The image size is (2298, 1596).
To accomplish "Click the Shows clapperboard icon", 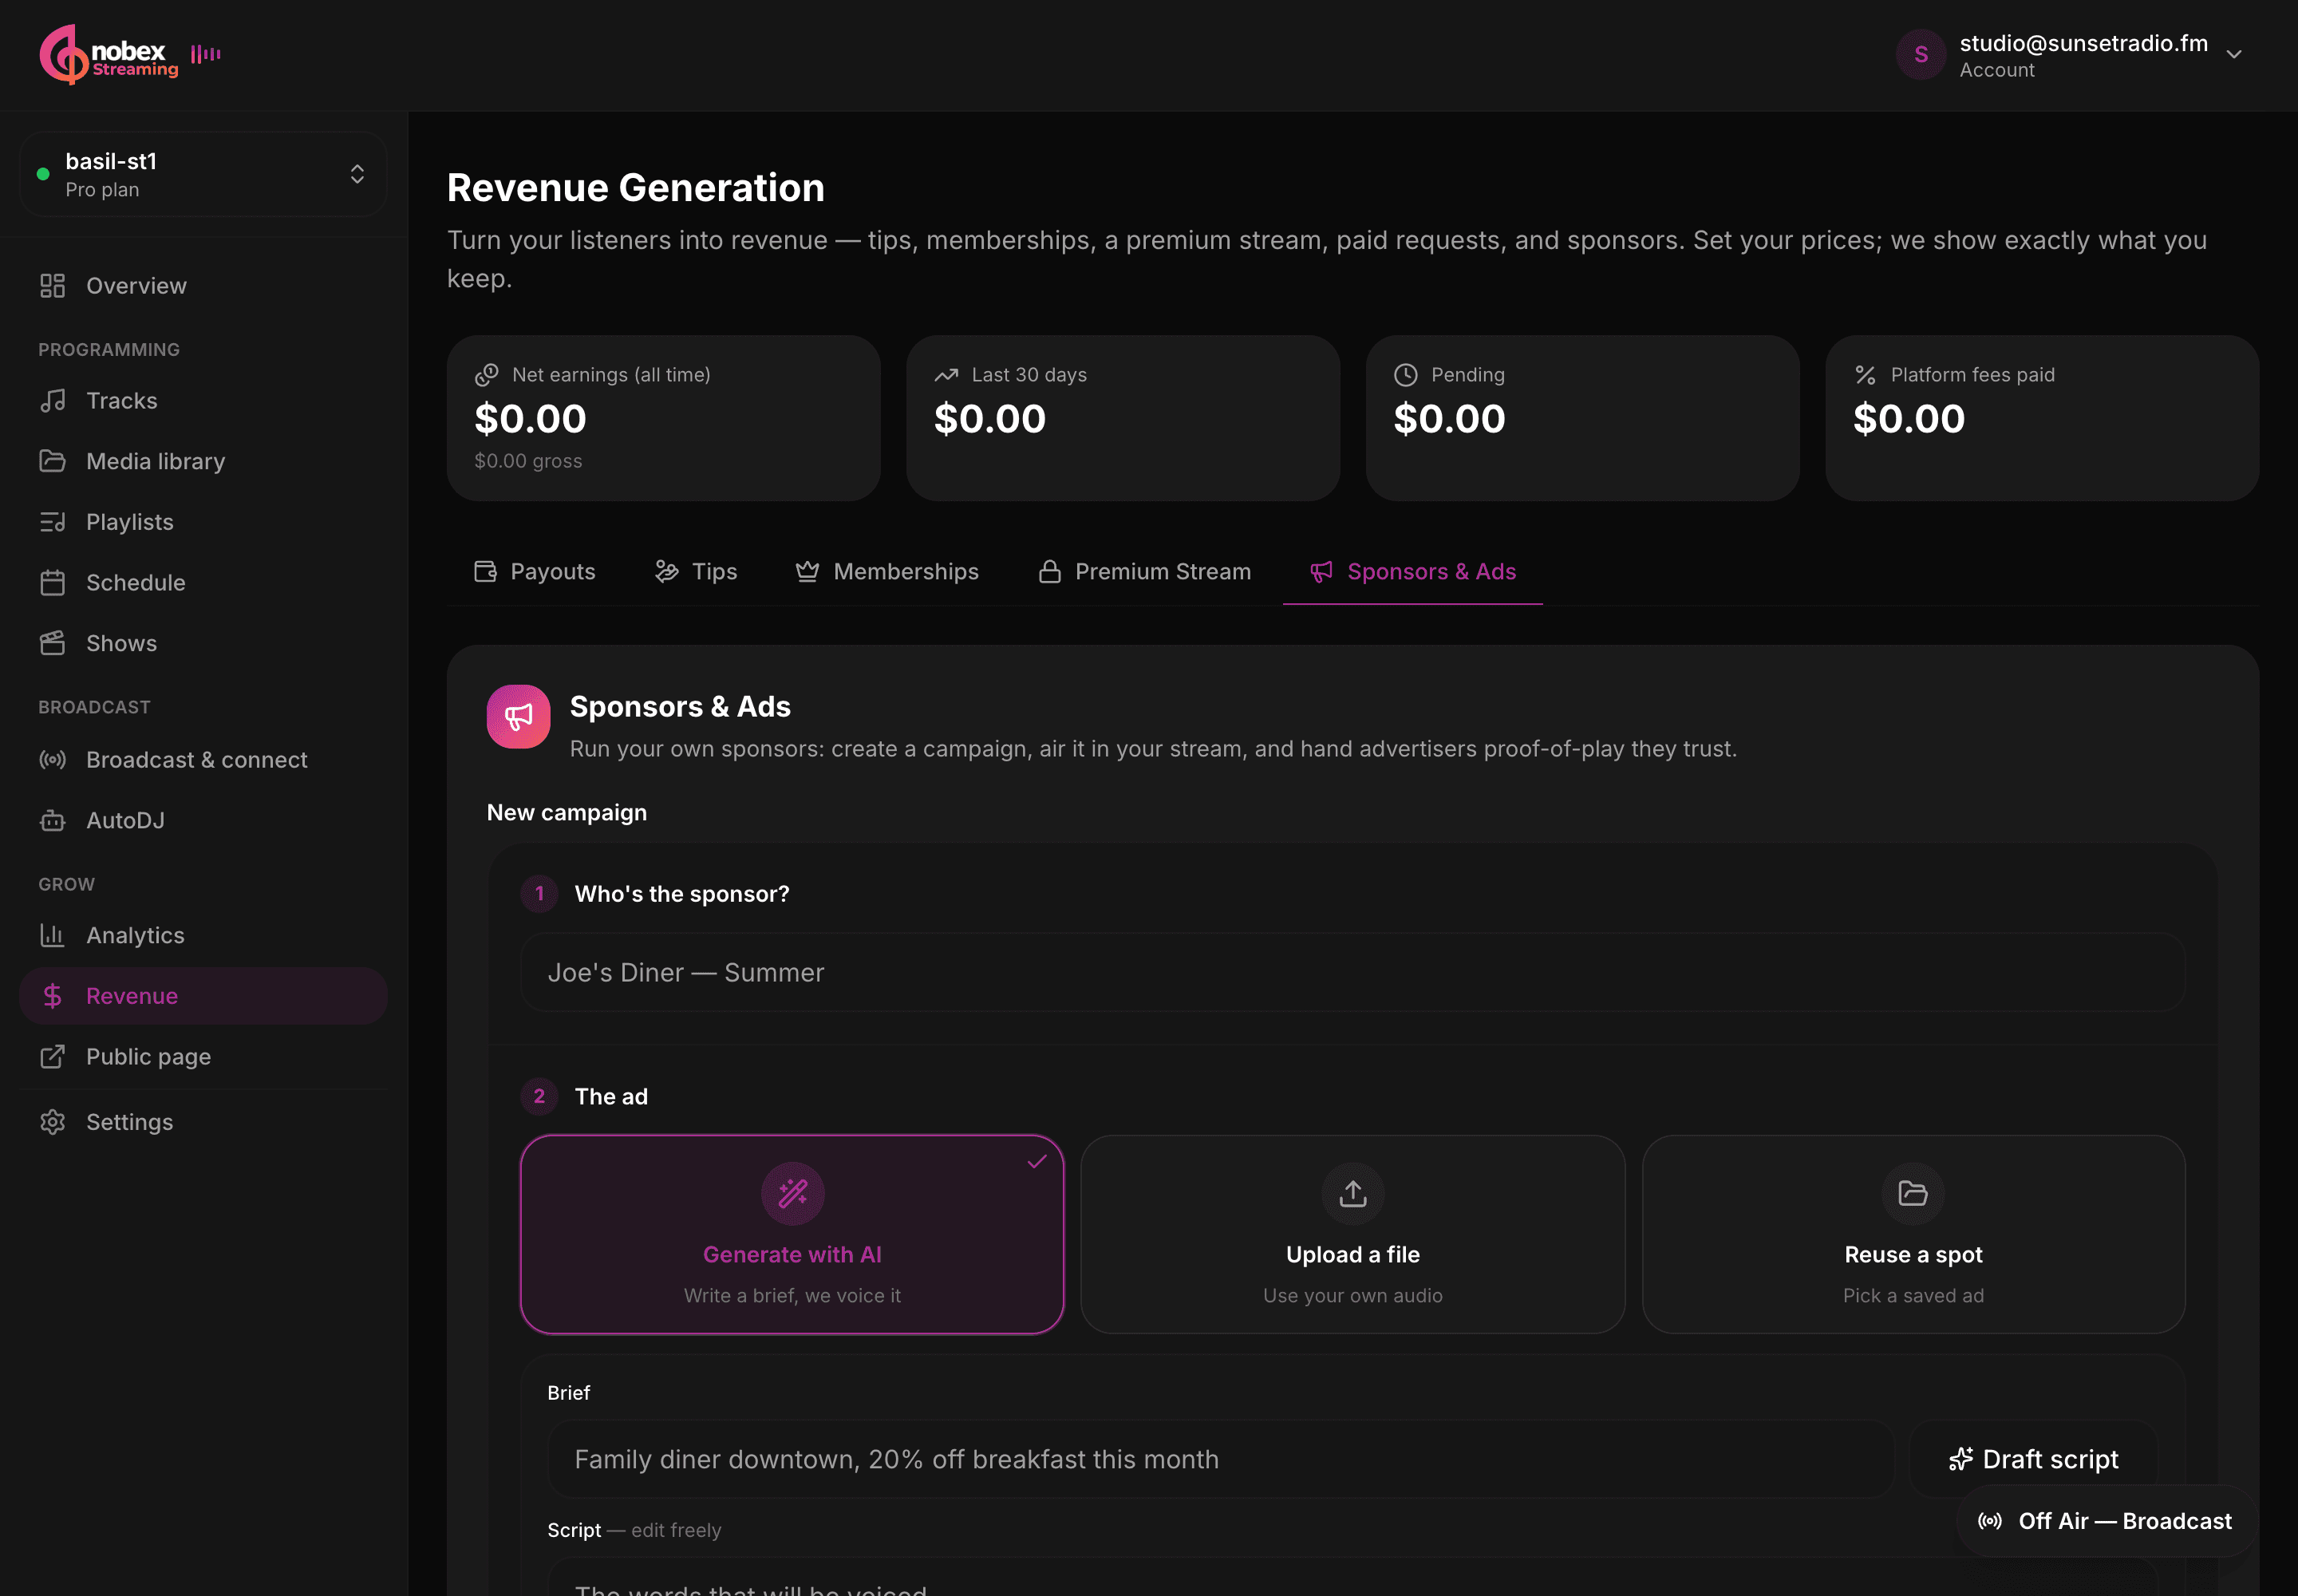I will [52, 643].
